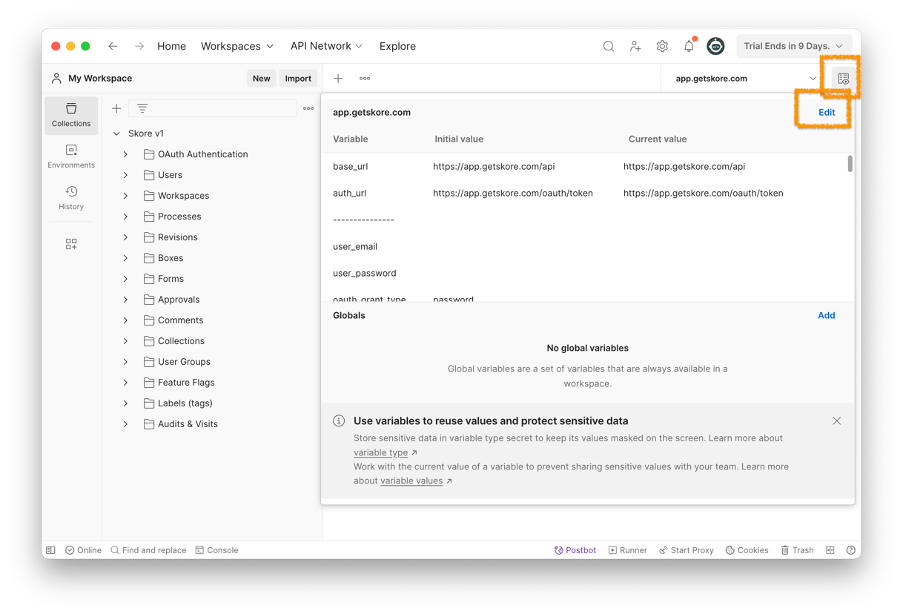Expand the Boxes folder
This screenshot has width=904, height=614.
(125, 258)
